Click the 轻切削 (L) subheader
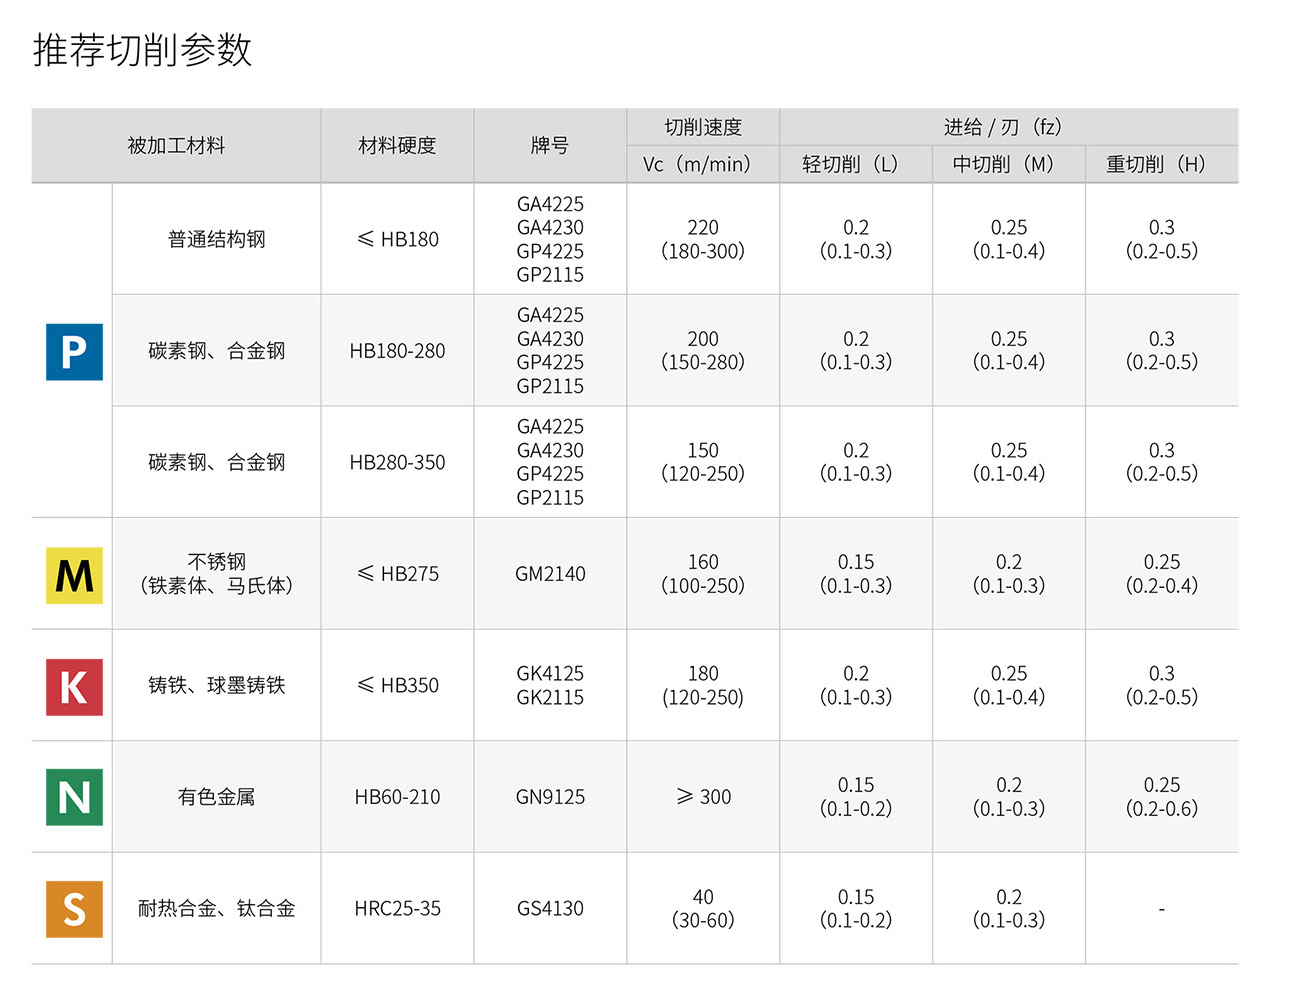Screen dimensions: 1300x990 point(856,164)
